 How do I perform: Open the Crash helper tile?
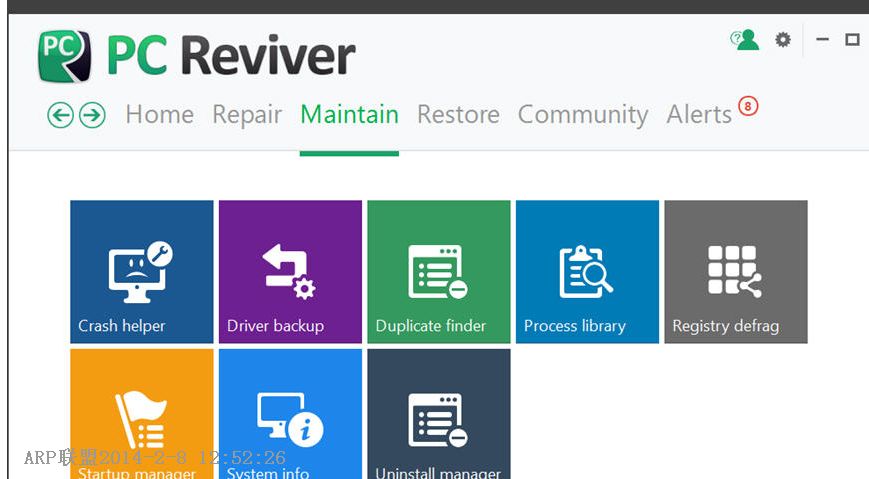coord(142,272)
